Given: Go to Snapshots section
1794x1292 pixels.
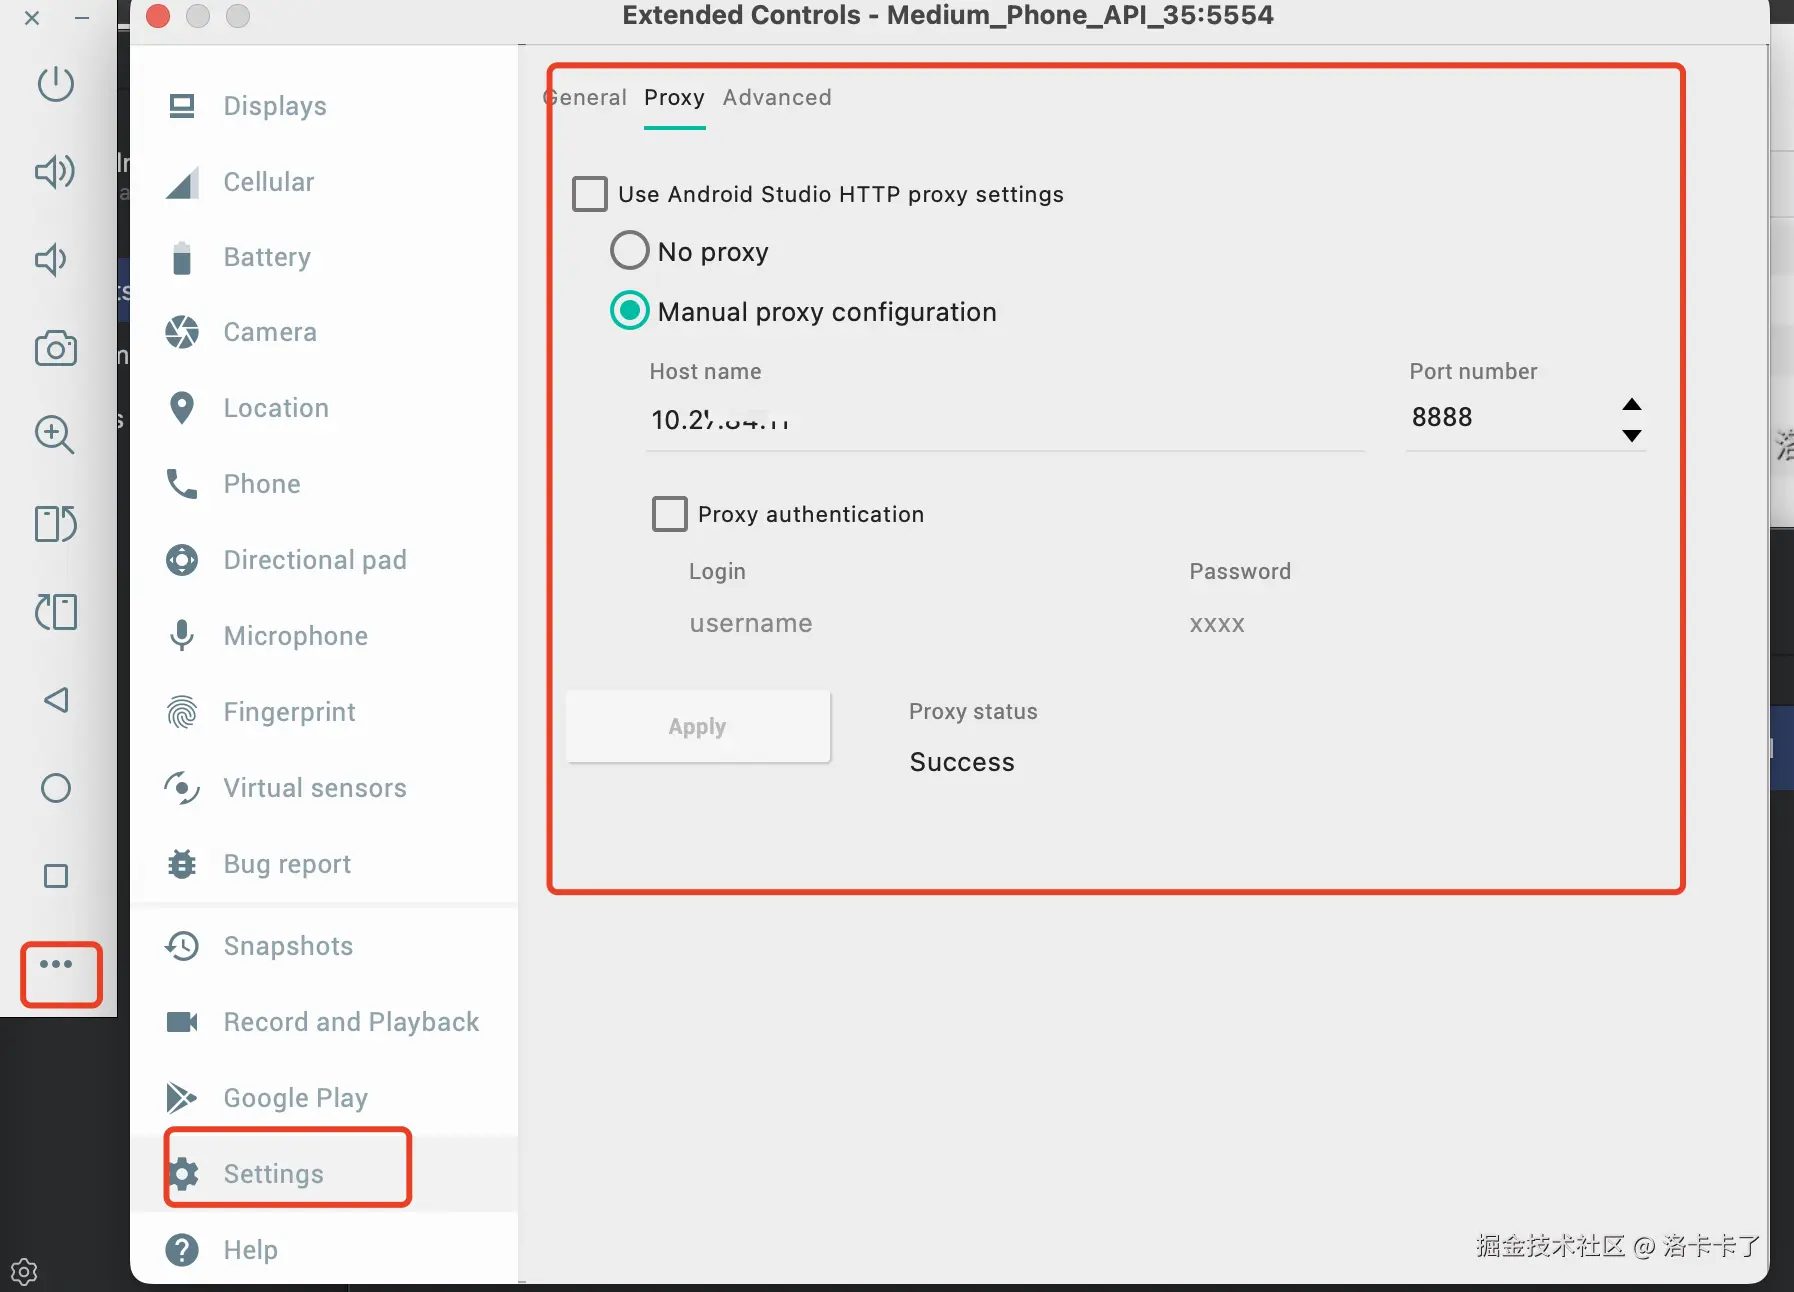Looking at the screenshot, I should click(324, 946).
